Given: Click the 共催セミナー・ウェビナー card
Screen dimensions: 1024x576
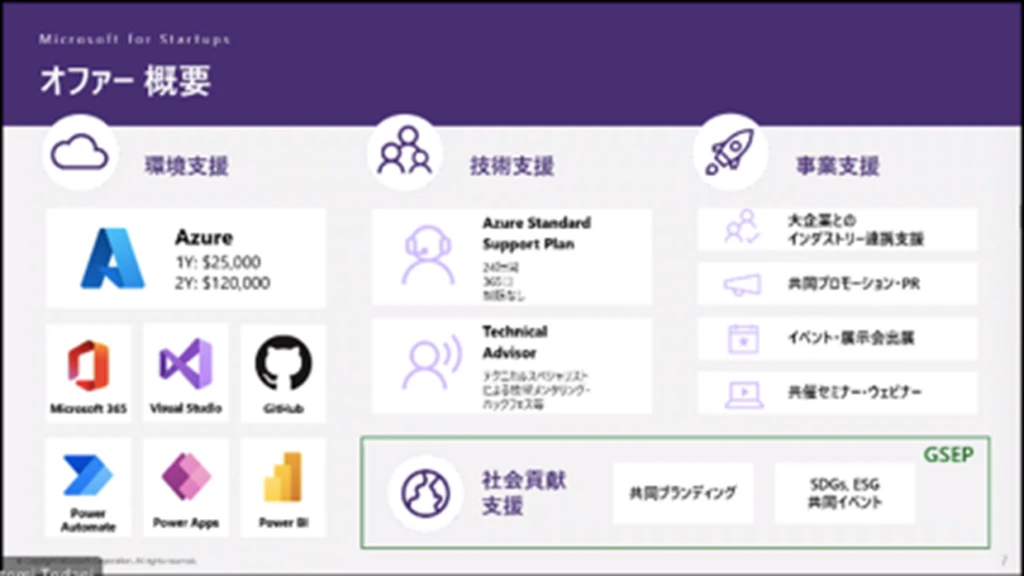Looking at the screenshot, I should pyautogui.click(x=837, y=393).
